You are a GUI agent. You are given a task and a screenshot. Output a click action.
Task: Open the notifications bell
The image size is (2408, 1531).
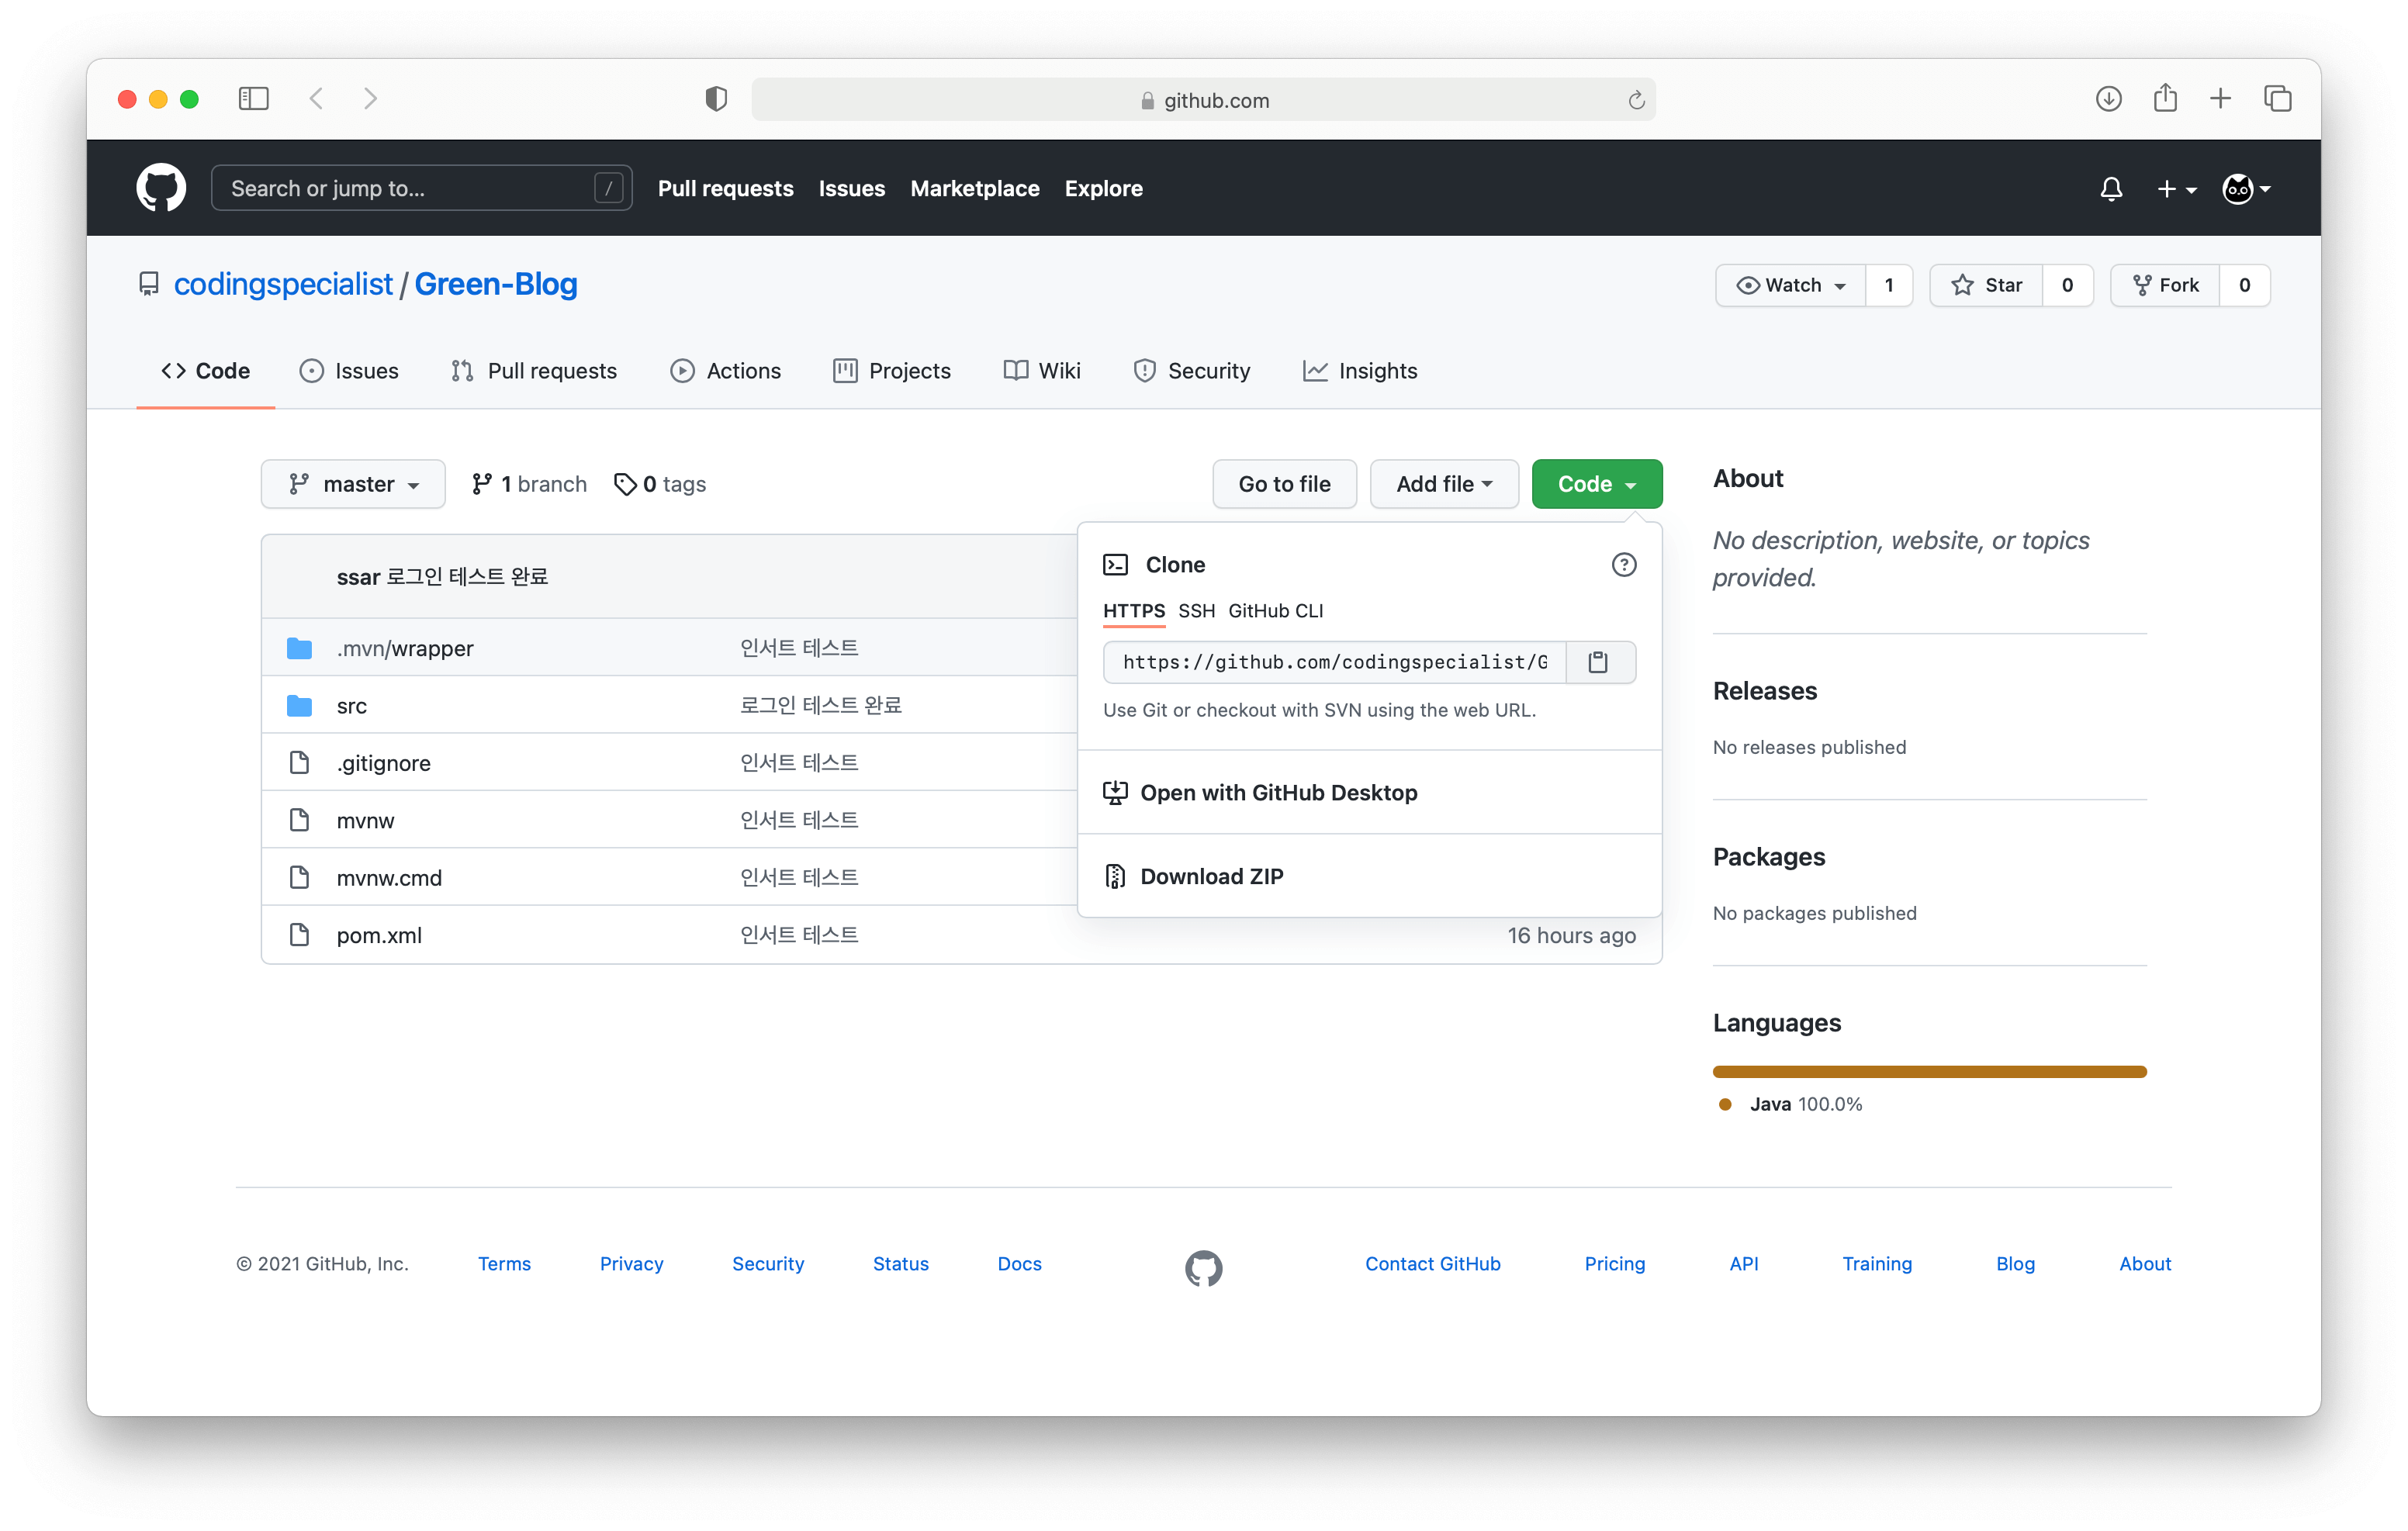click(x=2111, y=188)
